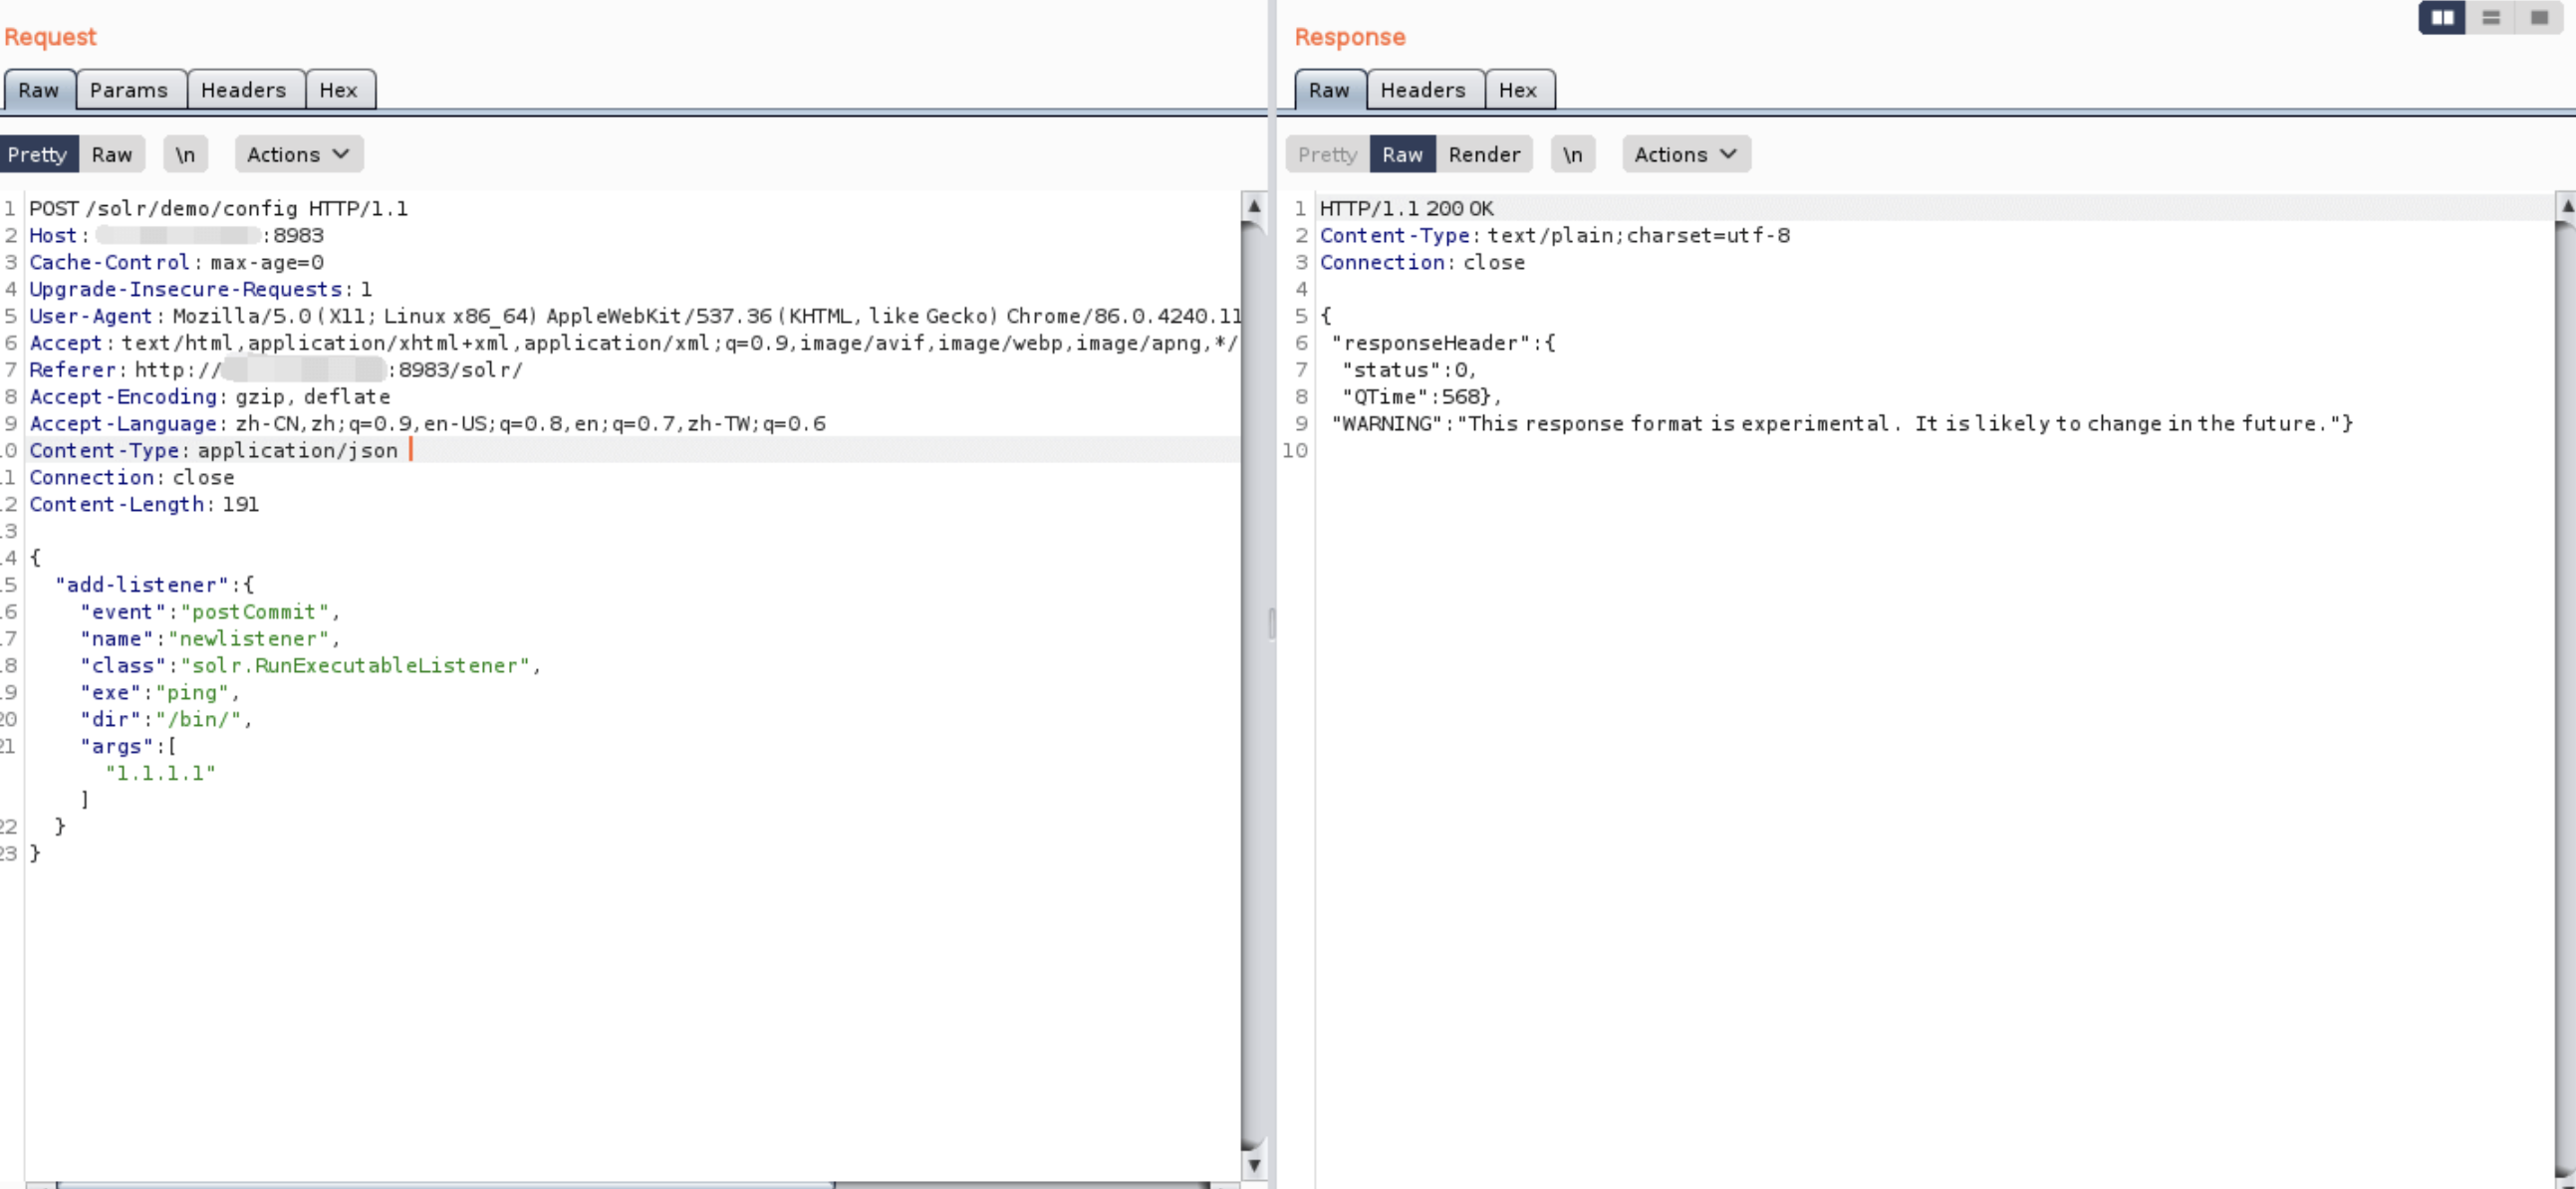Expand the Actions dropdown in Response panel
Image resolution: width=2576 pixels, height=1189 pixels.
[1683, 152]
